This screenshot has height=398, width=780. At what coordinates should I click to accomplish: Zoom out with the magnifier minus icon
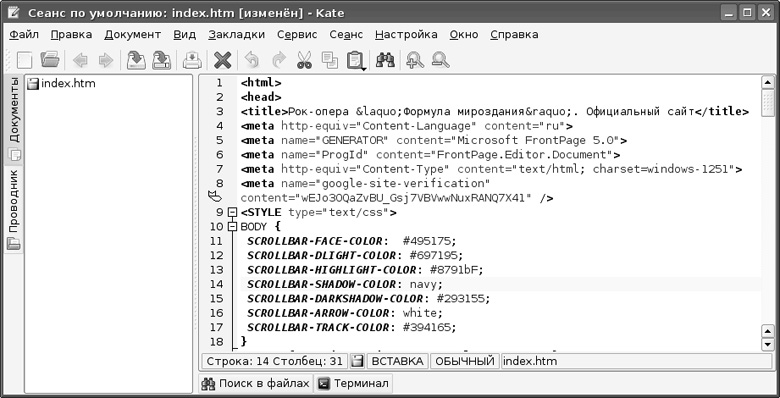pos(440,61)
